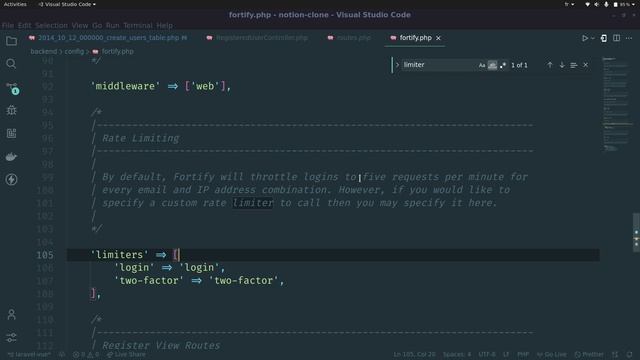Open the Selection menu
This screenshot has height=360, width=640.
(x=51, y=25)
